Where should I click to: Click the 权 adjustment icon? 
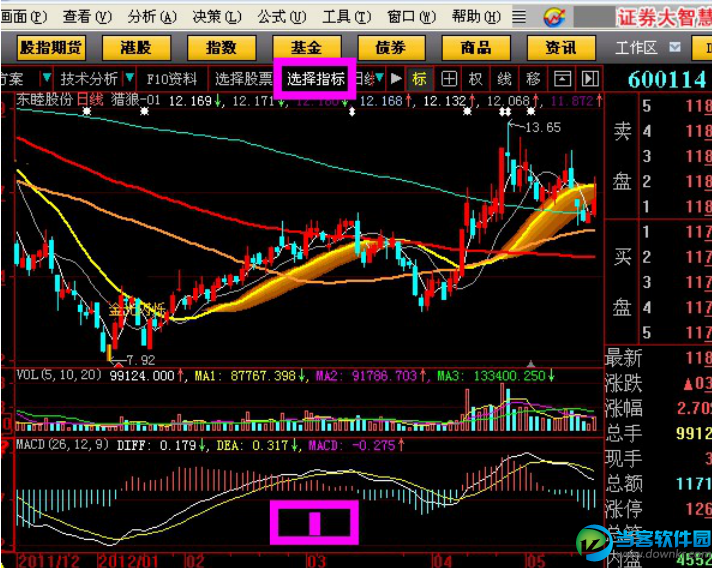(x=475, y=79)
